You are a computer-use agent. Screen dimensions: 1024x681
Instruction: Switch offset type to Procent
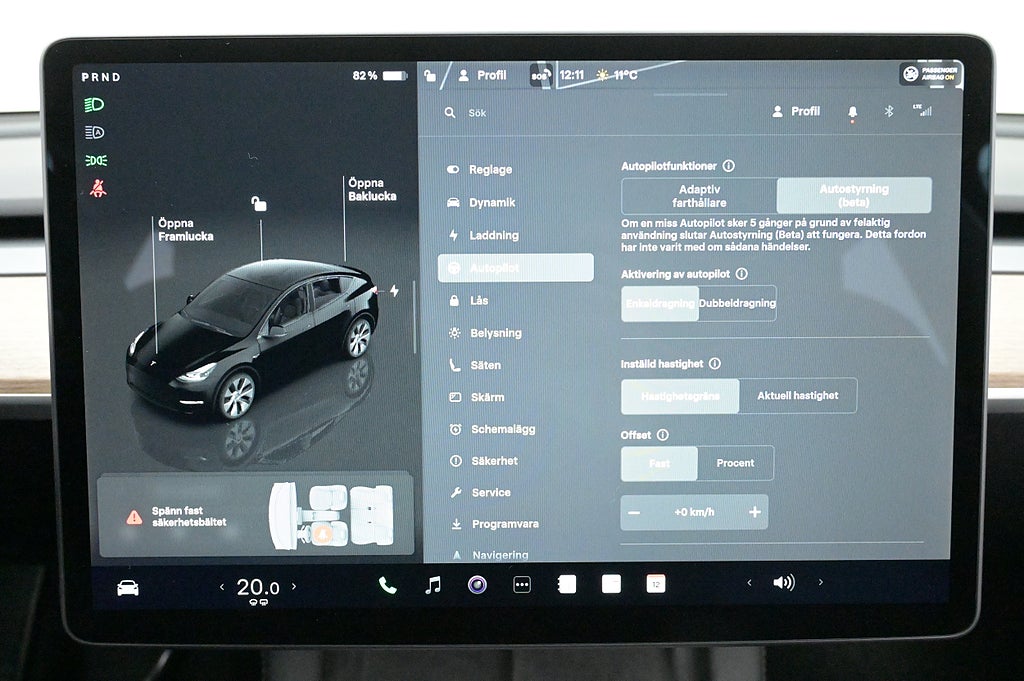pos(735,463)
